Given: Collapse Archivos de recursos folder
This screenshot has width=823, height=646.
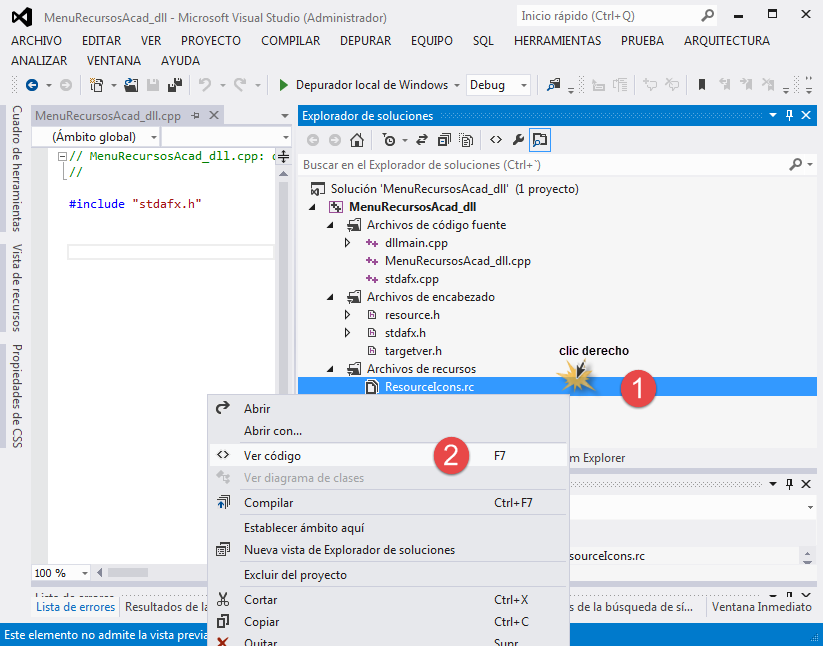Looking at the screenshot, I should click(x=330, y=369).
